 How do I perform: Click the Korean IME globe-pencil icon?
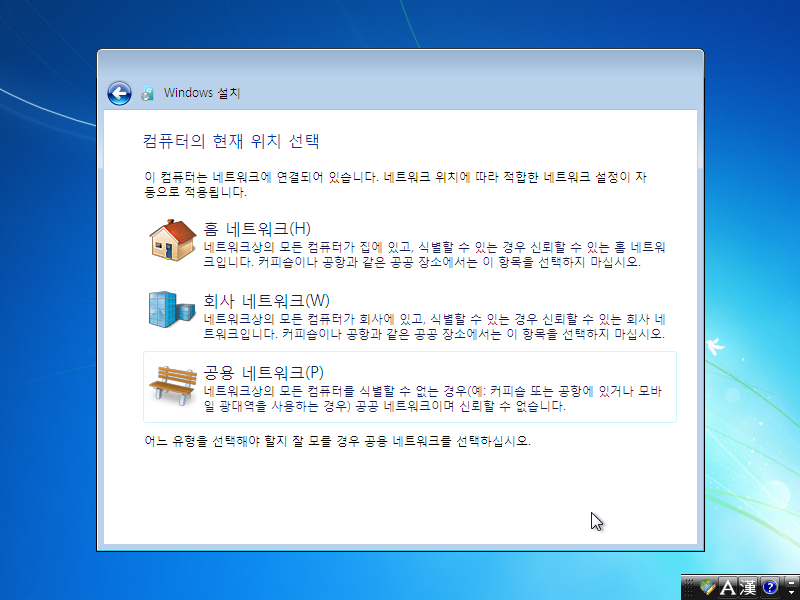click(707, 588)
